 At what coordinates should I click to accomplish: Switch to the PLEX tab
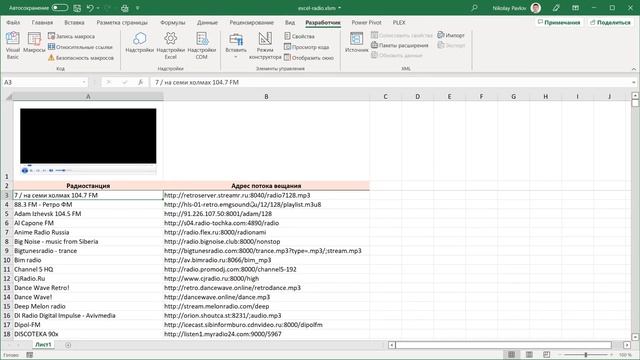click(399, 22)
